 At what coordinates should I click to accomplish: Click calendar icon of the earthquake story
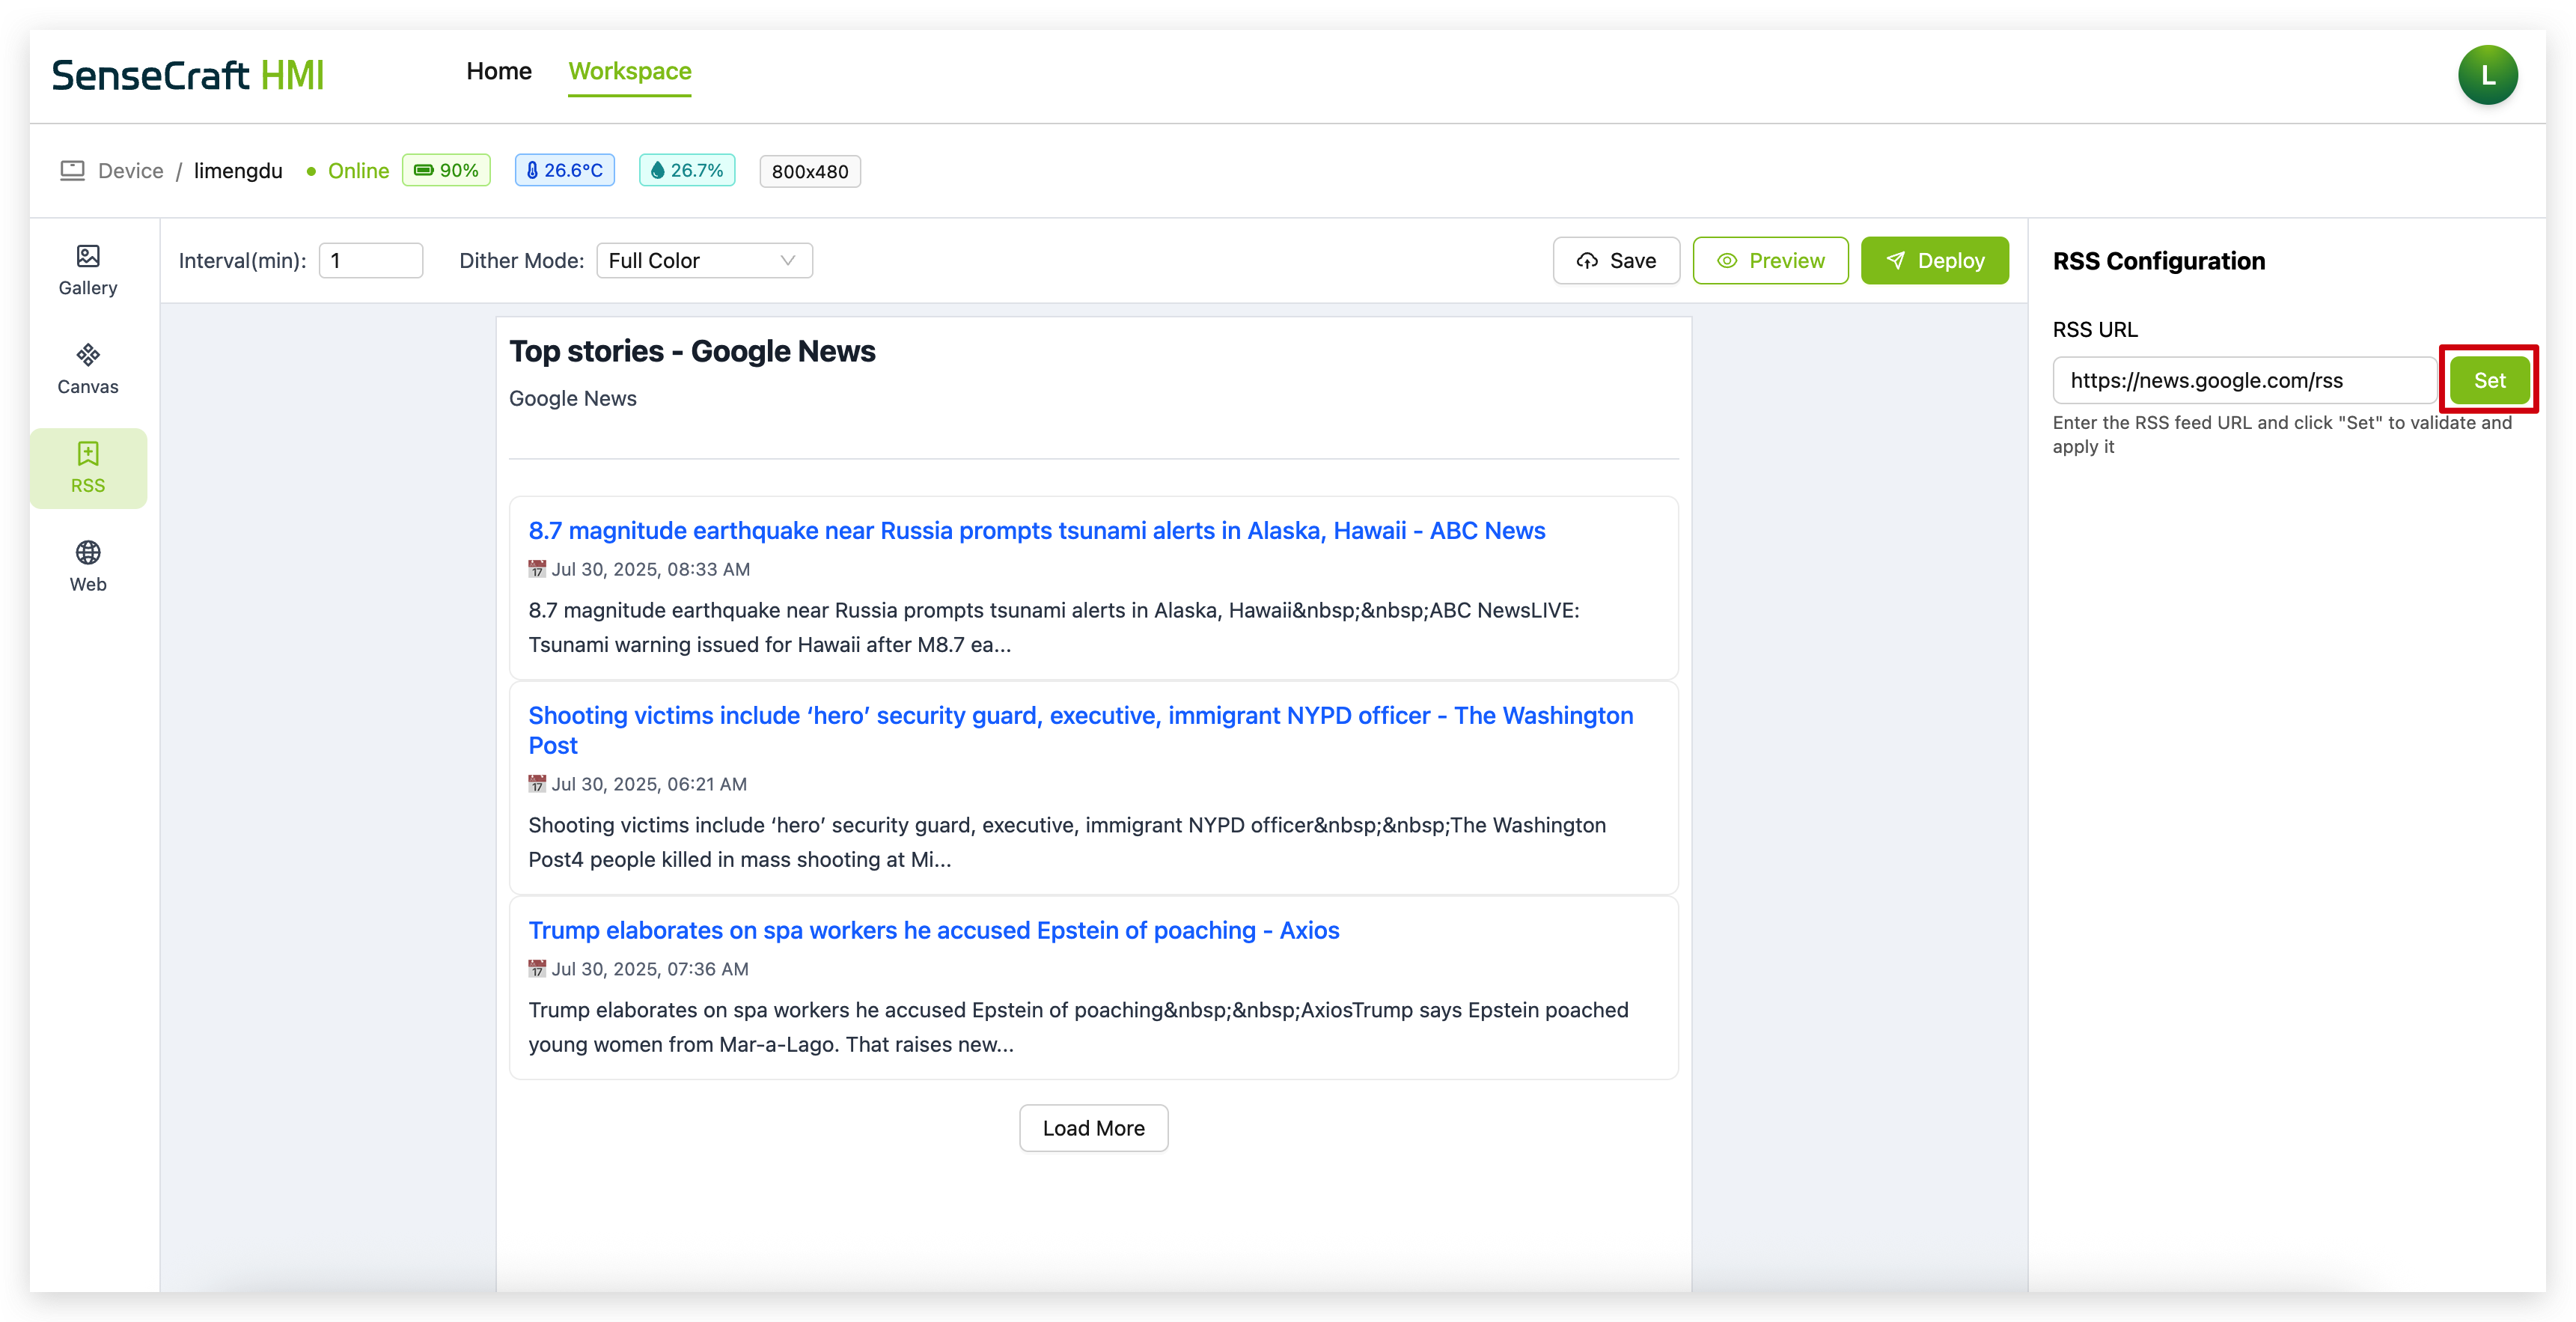[537, 569]
